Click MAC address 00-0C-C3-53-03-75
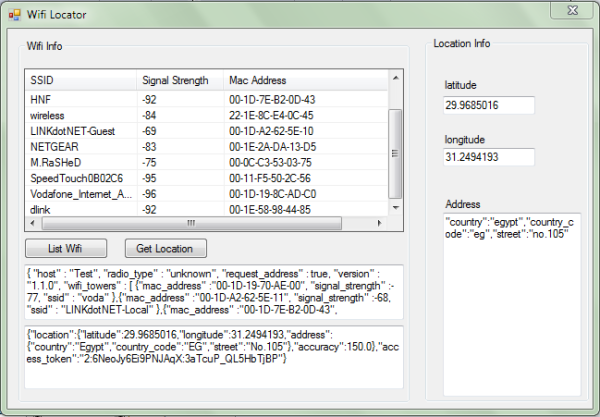 (x=270, y=163)
